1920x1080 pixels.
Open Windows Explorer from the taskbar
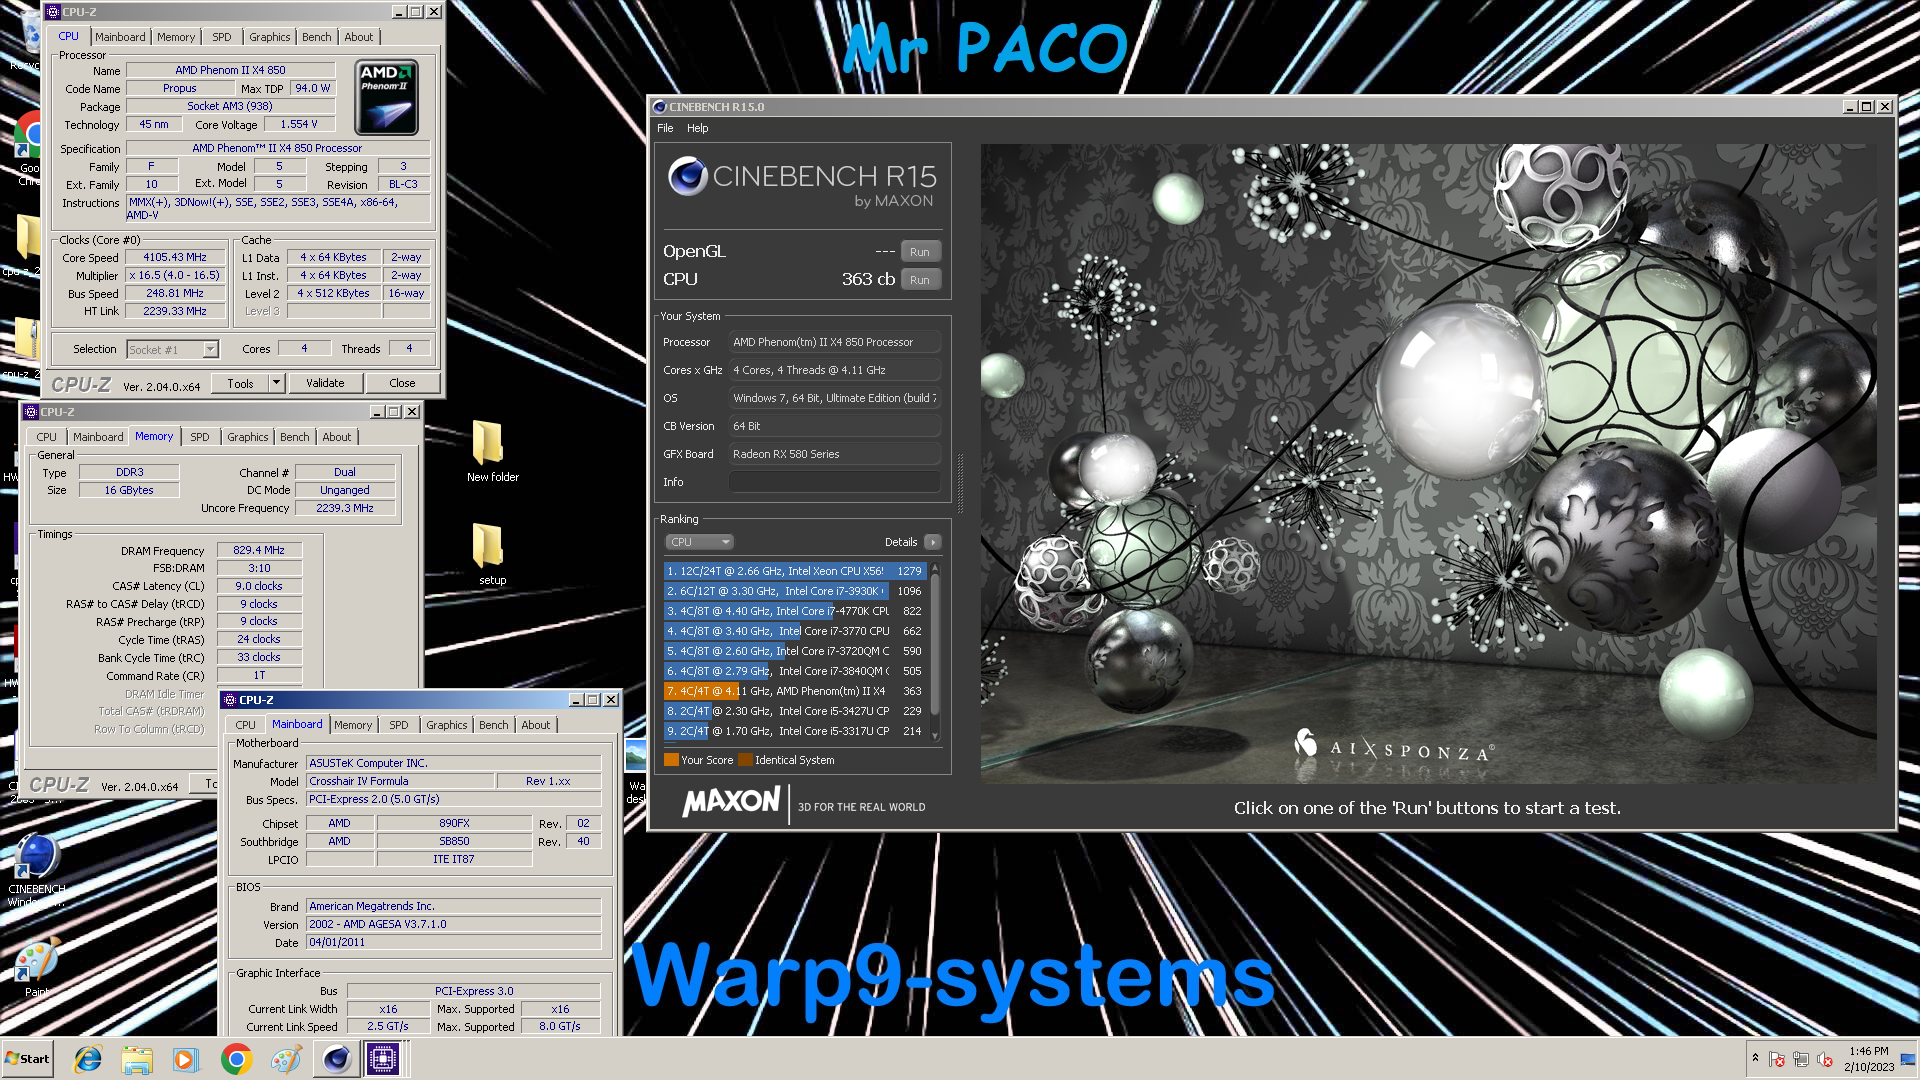tap(137, 1059)
